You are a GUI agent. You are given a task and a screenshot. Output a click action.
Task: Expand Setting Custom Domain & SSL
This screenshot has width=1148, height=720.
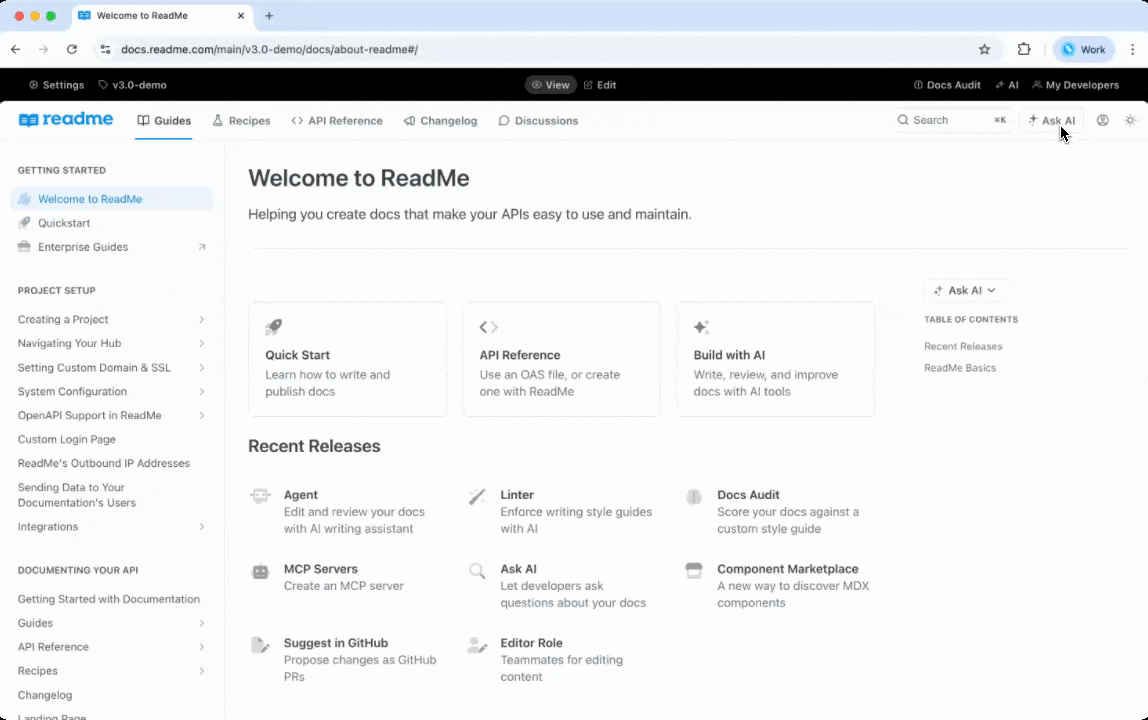point(201,368)
